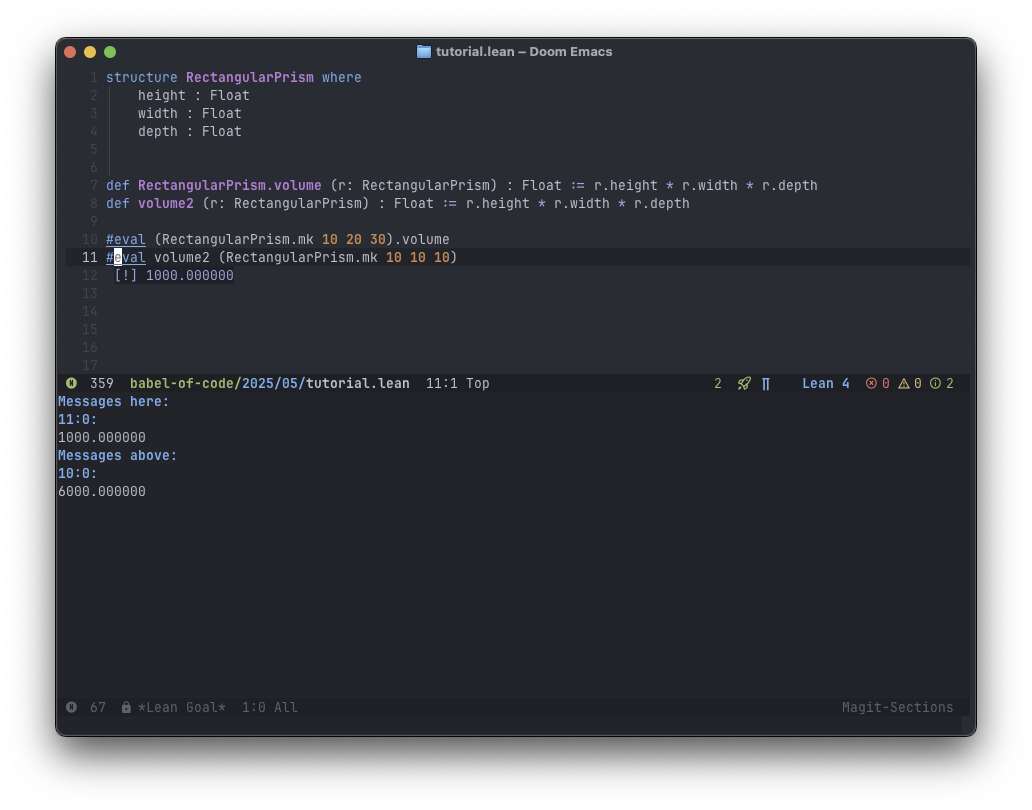The width and height of the screenshot is (1032, 810).
Task: Click the 67 buffer size number
Action: coord(97,707)
